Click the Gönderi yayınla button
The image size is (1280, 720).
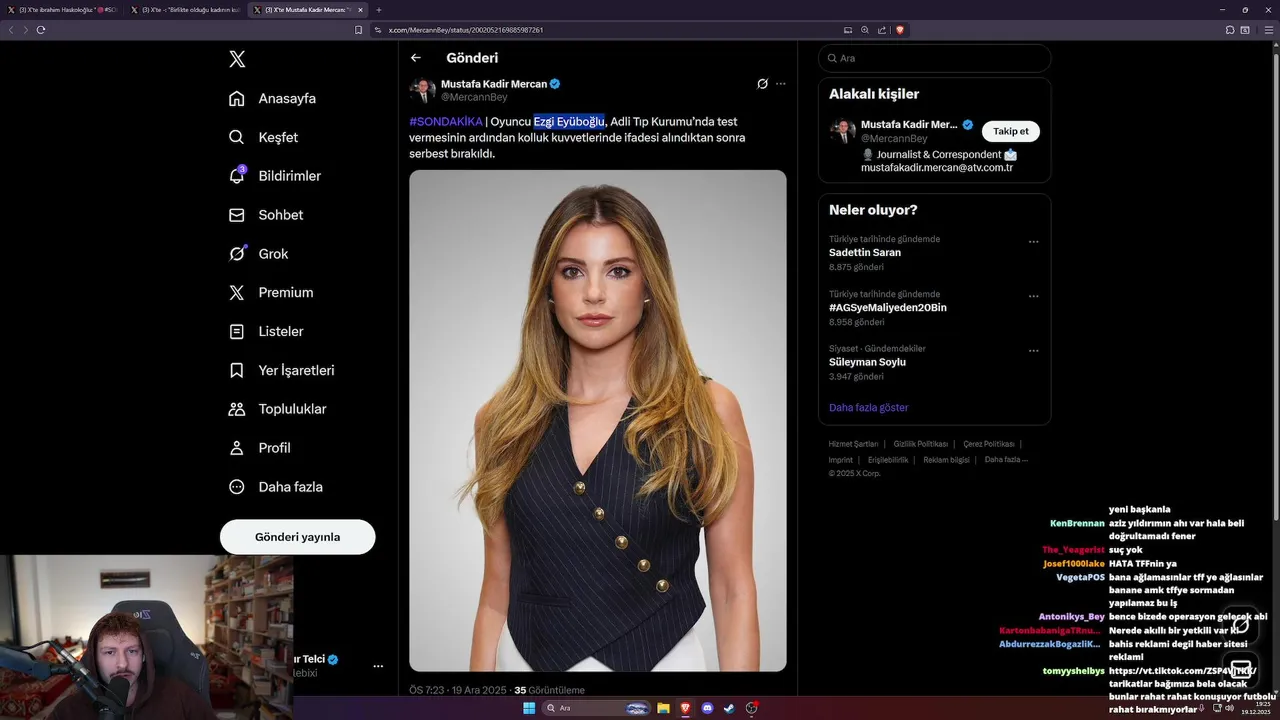click(x=297, y=537)
